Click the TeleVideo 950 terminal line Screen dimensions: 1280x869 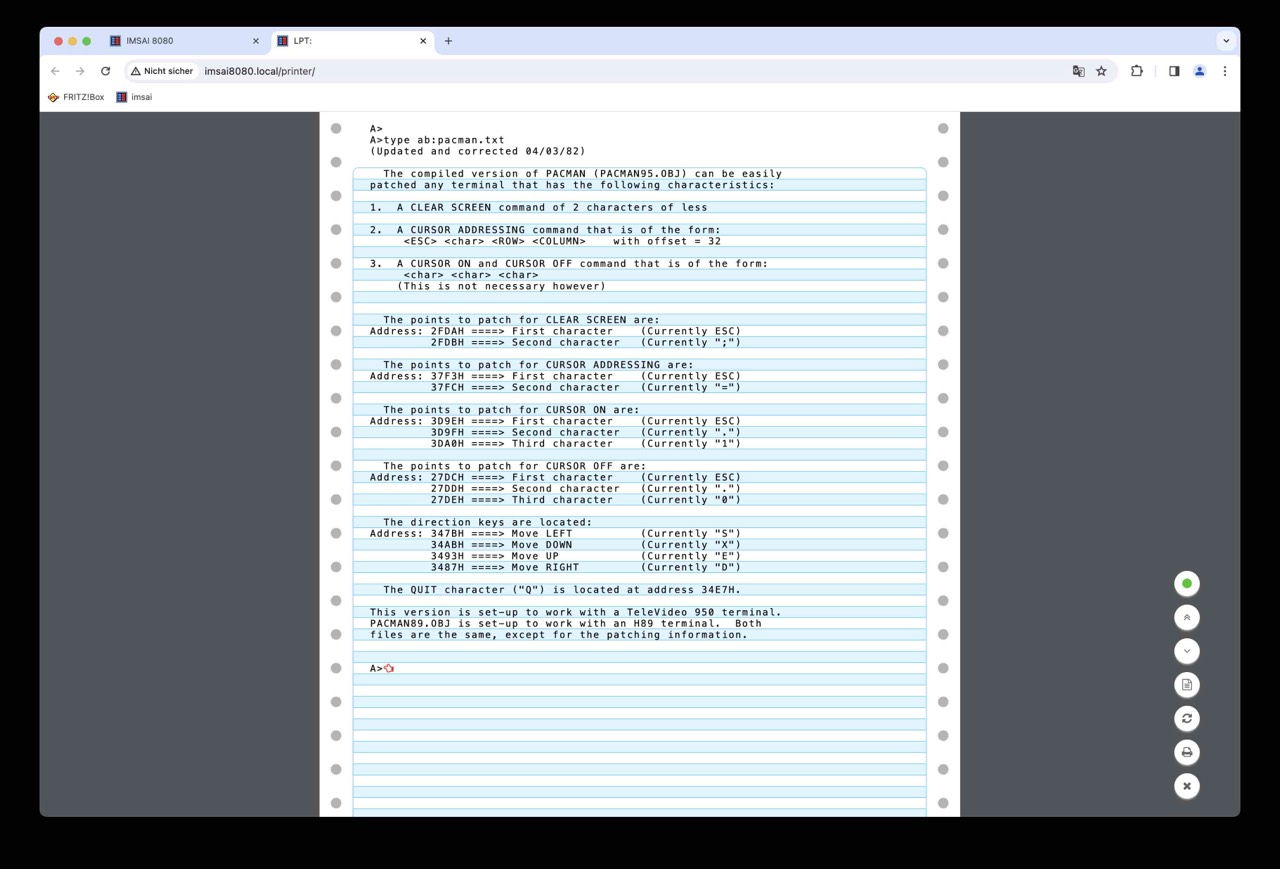(575, 612)
